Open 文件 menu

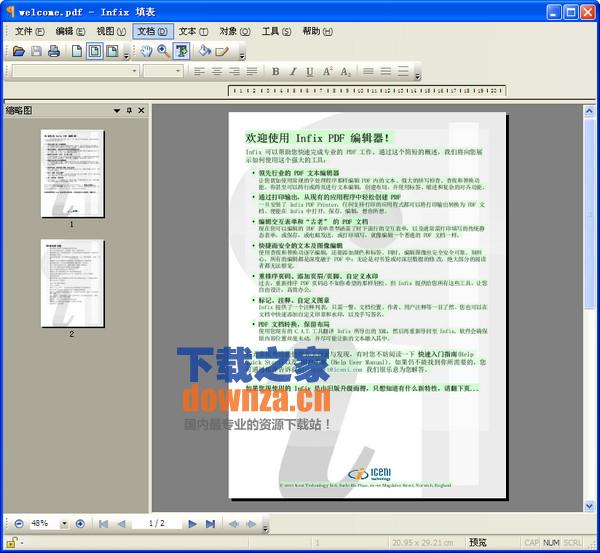click(29, 31)
